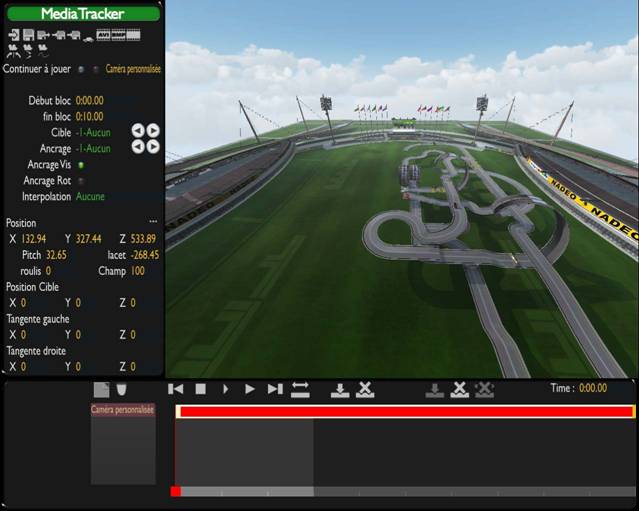Click the delete track trash icon
This screenshot has width=639, height=511.
click(x=121, y=390)
